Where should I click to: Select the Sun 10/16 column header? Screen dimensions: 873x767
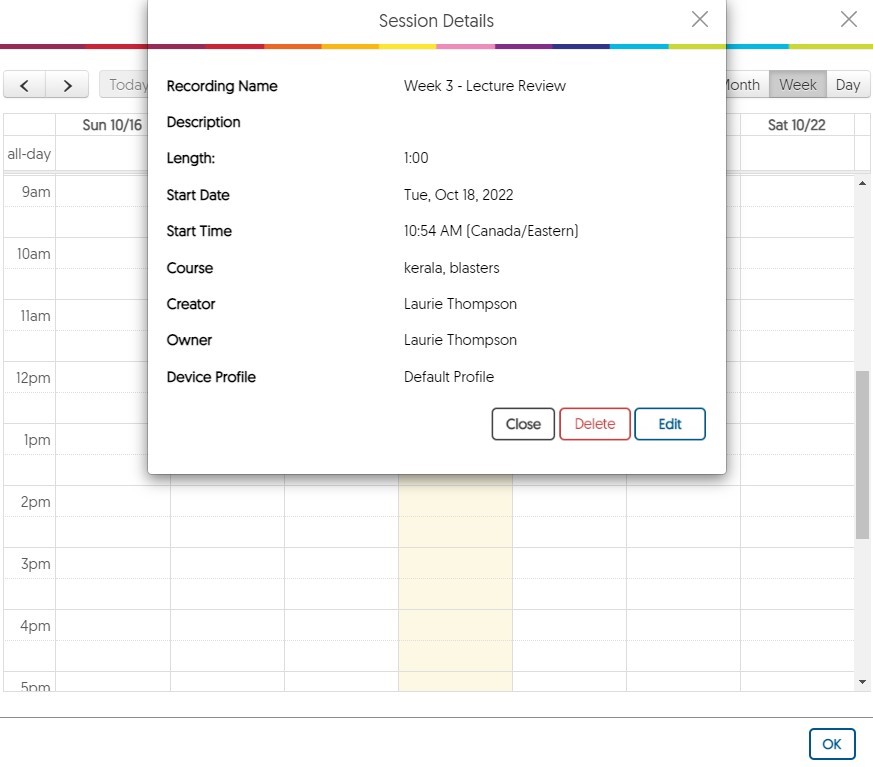tap(112, 125)
